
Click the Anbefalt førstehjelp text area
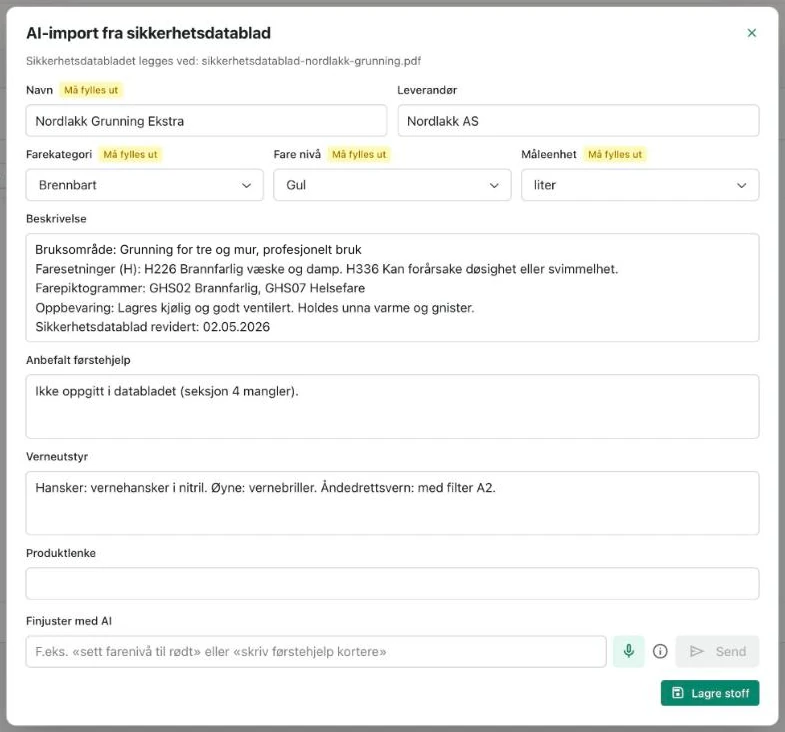tap(392, 407)
